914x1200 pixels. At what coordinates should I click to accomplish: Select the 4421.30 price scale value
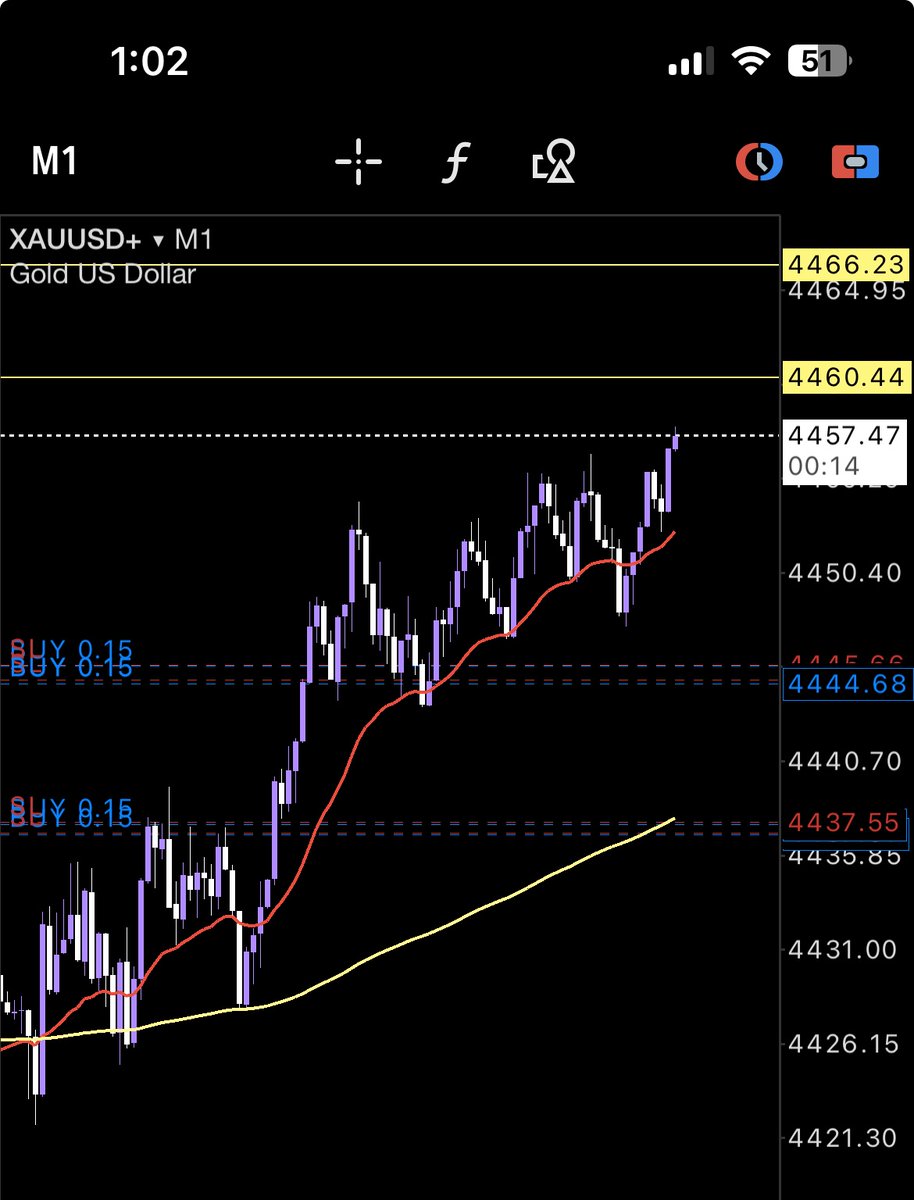(x=845, y=1137)
